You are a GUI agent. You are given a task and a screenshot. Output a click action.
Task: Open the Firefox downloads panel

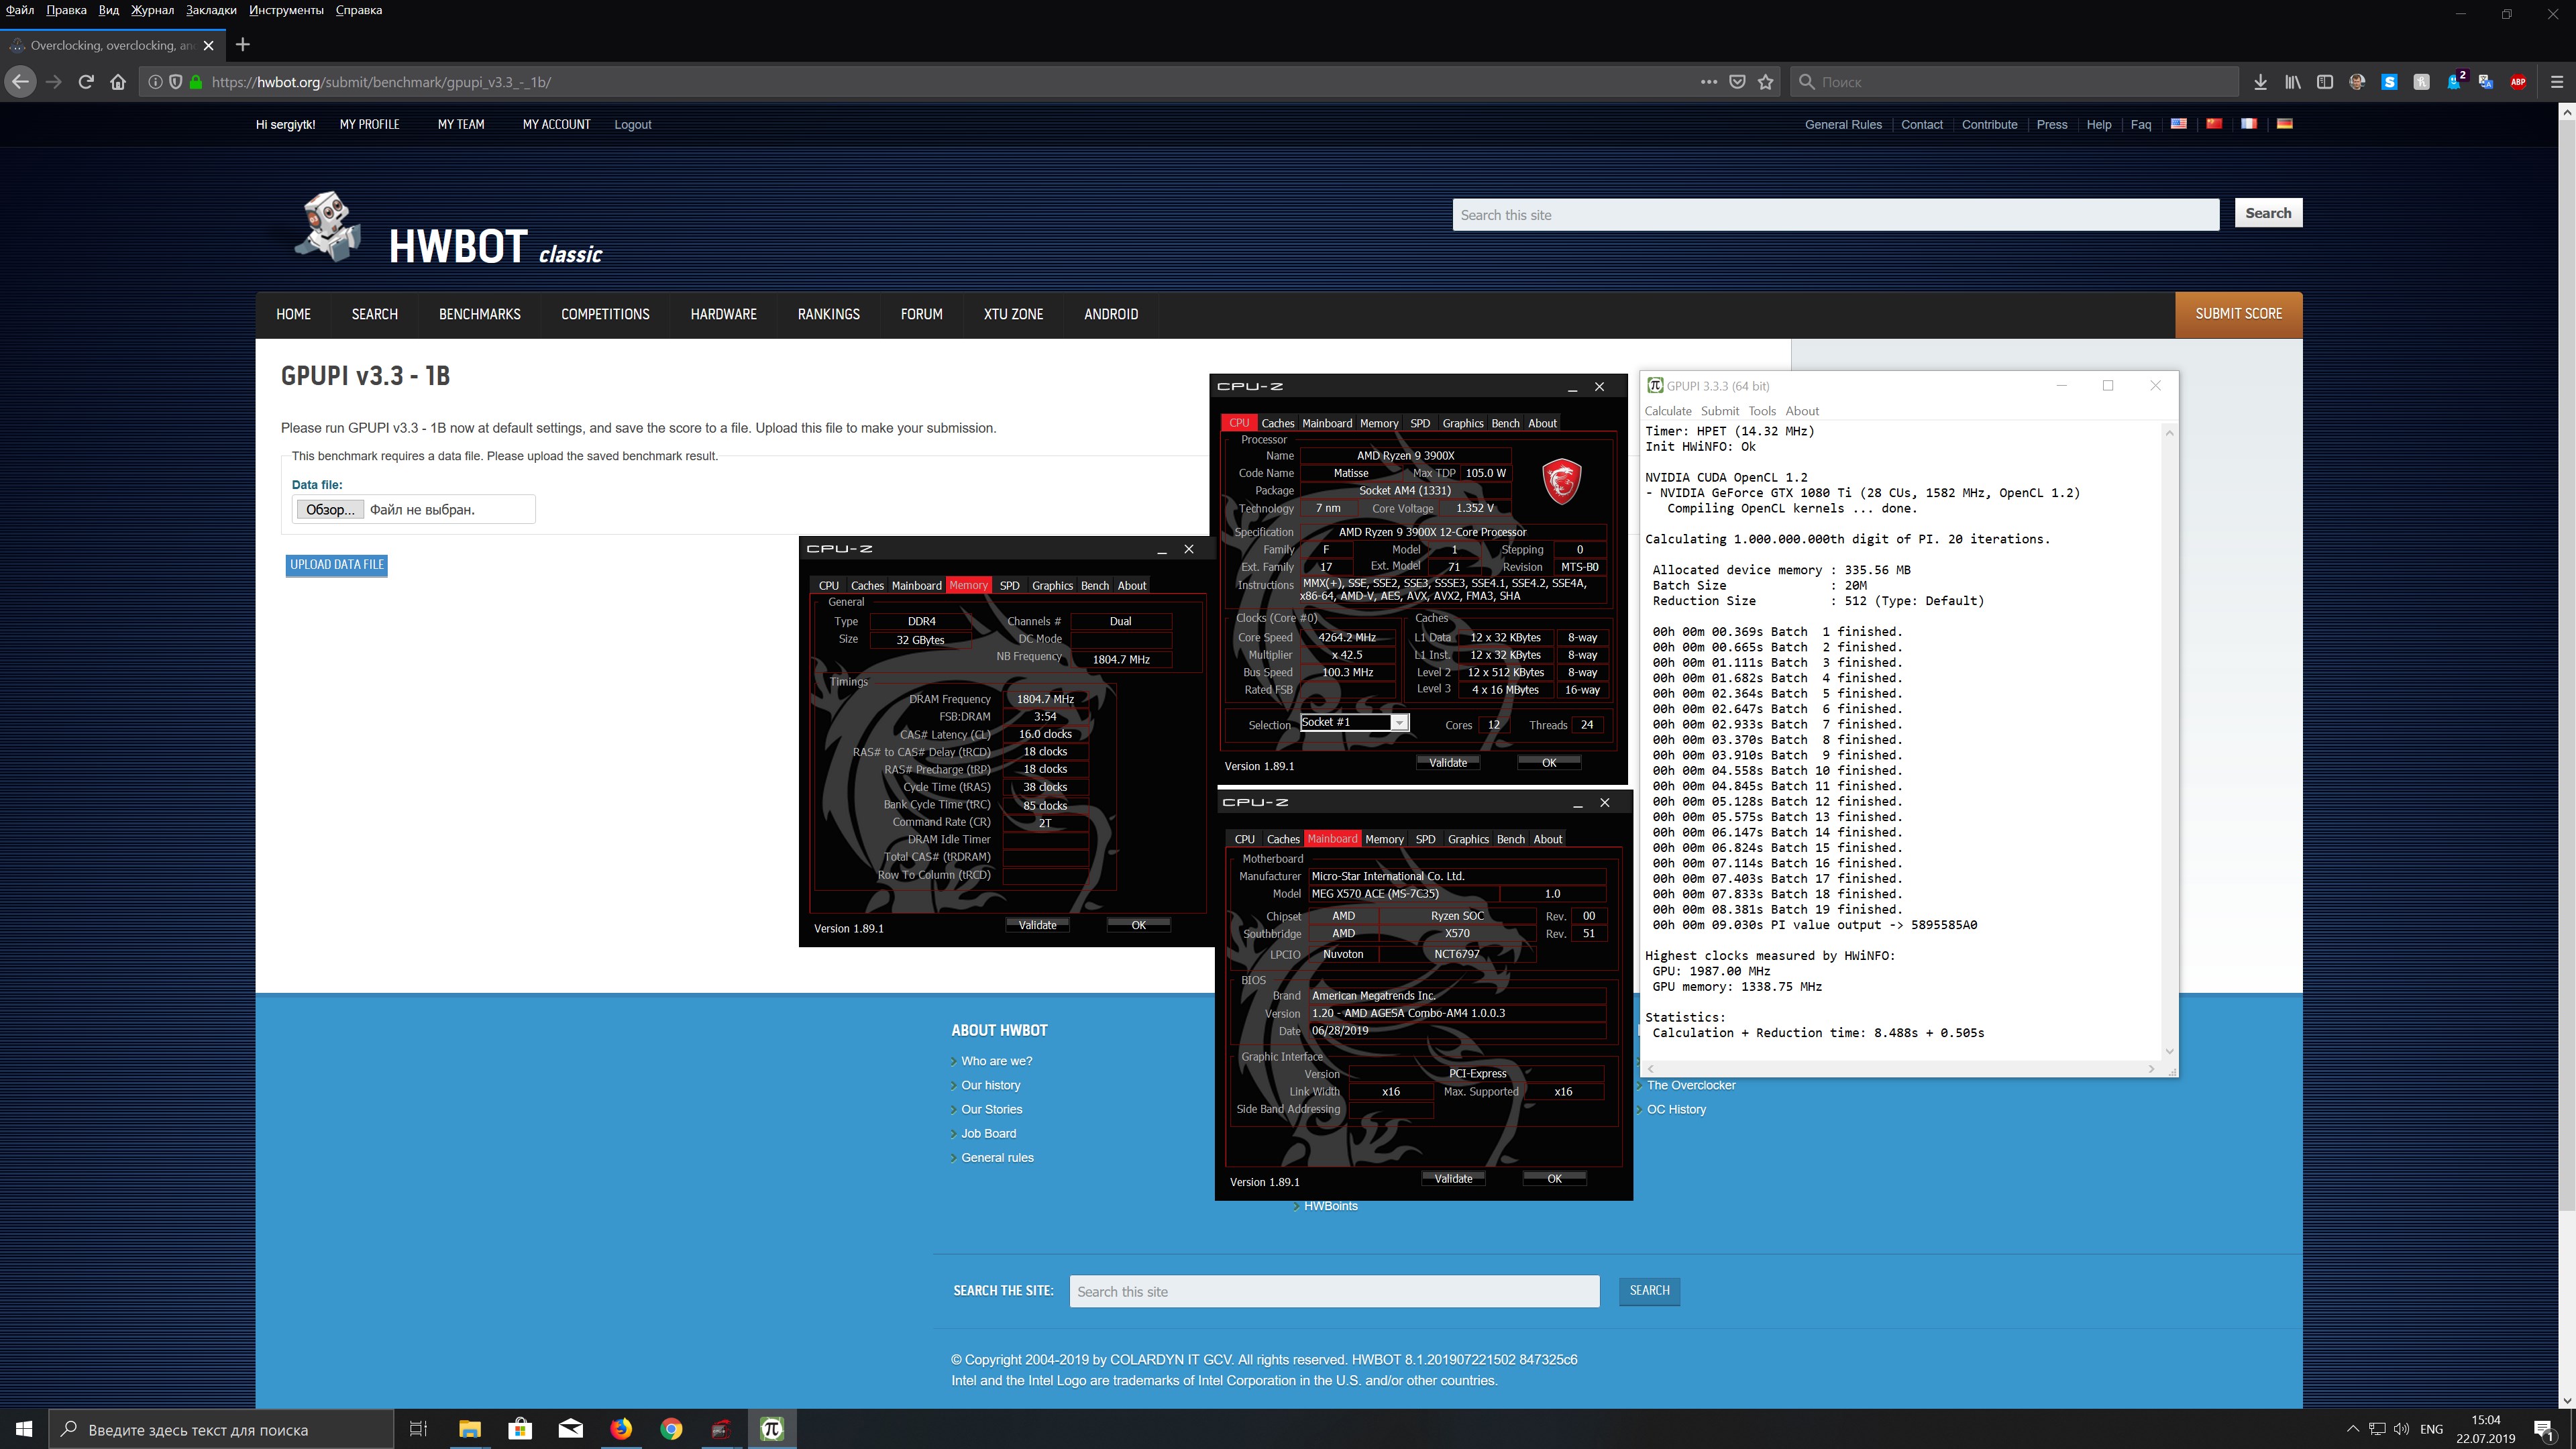[2260, 82]
